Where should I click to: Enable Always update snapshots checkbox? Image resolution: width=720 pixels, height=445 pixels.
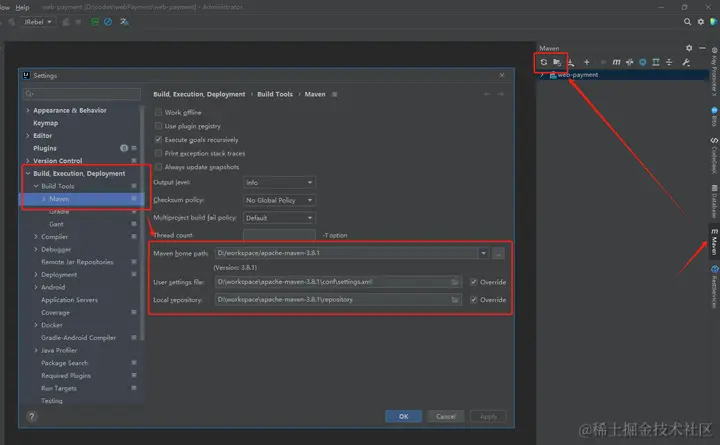coord(158,167)
